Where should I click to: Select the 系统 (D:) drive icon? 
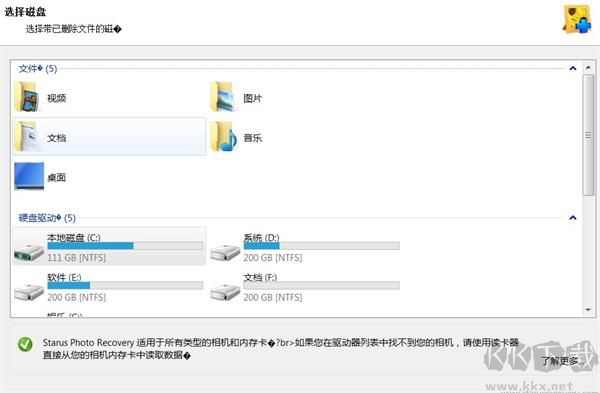[225, 252]
